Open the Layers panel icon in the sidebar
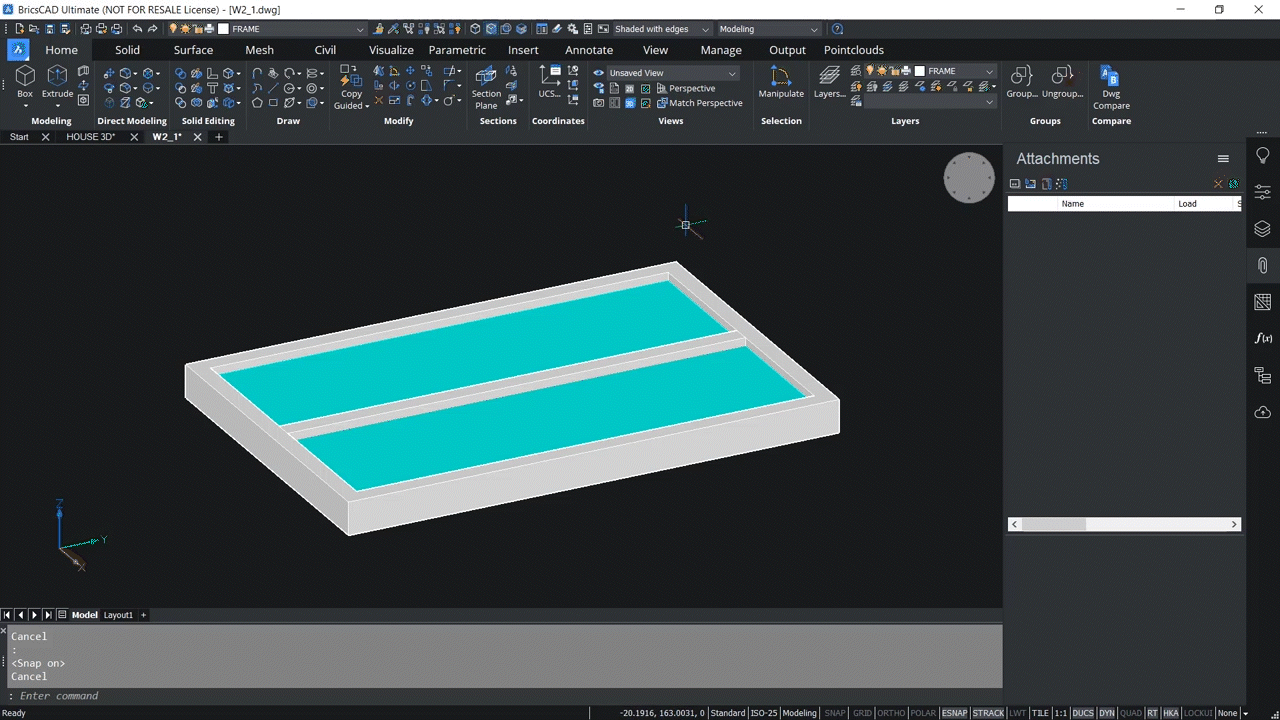1280x720 pixels. 1262,228
